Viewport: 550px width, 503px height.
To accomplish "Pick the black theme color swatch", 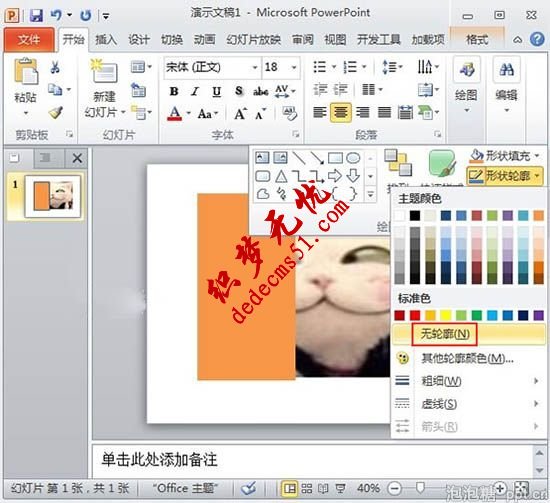I will [415, 215].
